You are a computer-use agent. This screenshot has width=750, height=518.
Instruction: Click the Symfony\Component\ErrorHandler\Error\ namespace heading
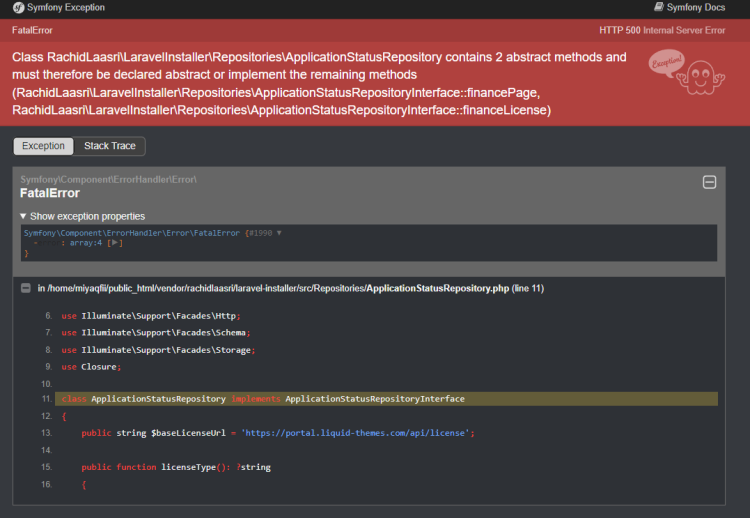click(108, 179)
